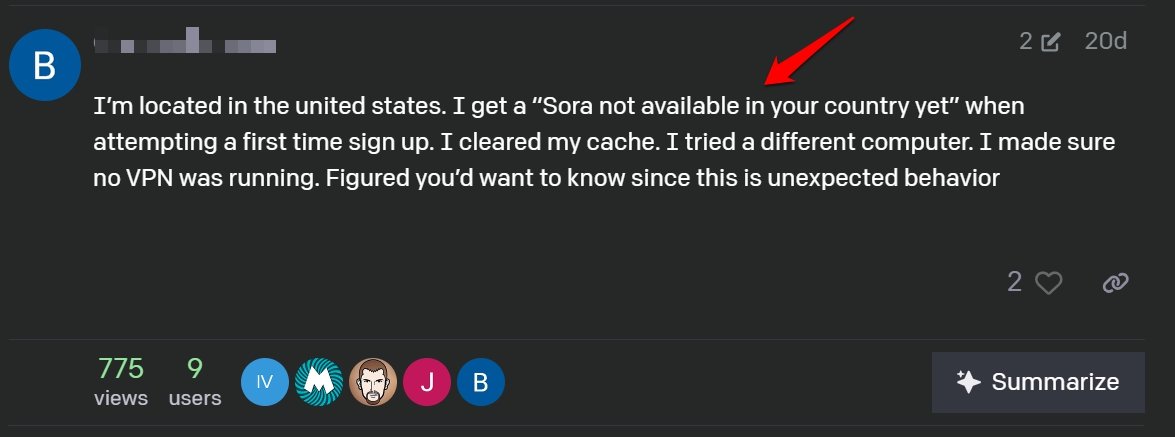Open the blurred username profile link
The width and height of the screenshot is (1175, 437).
[184, 44]
